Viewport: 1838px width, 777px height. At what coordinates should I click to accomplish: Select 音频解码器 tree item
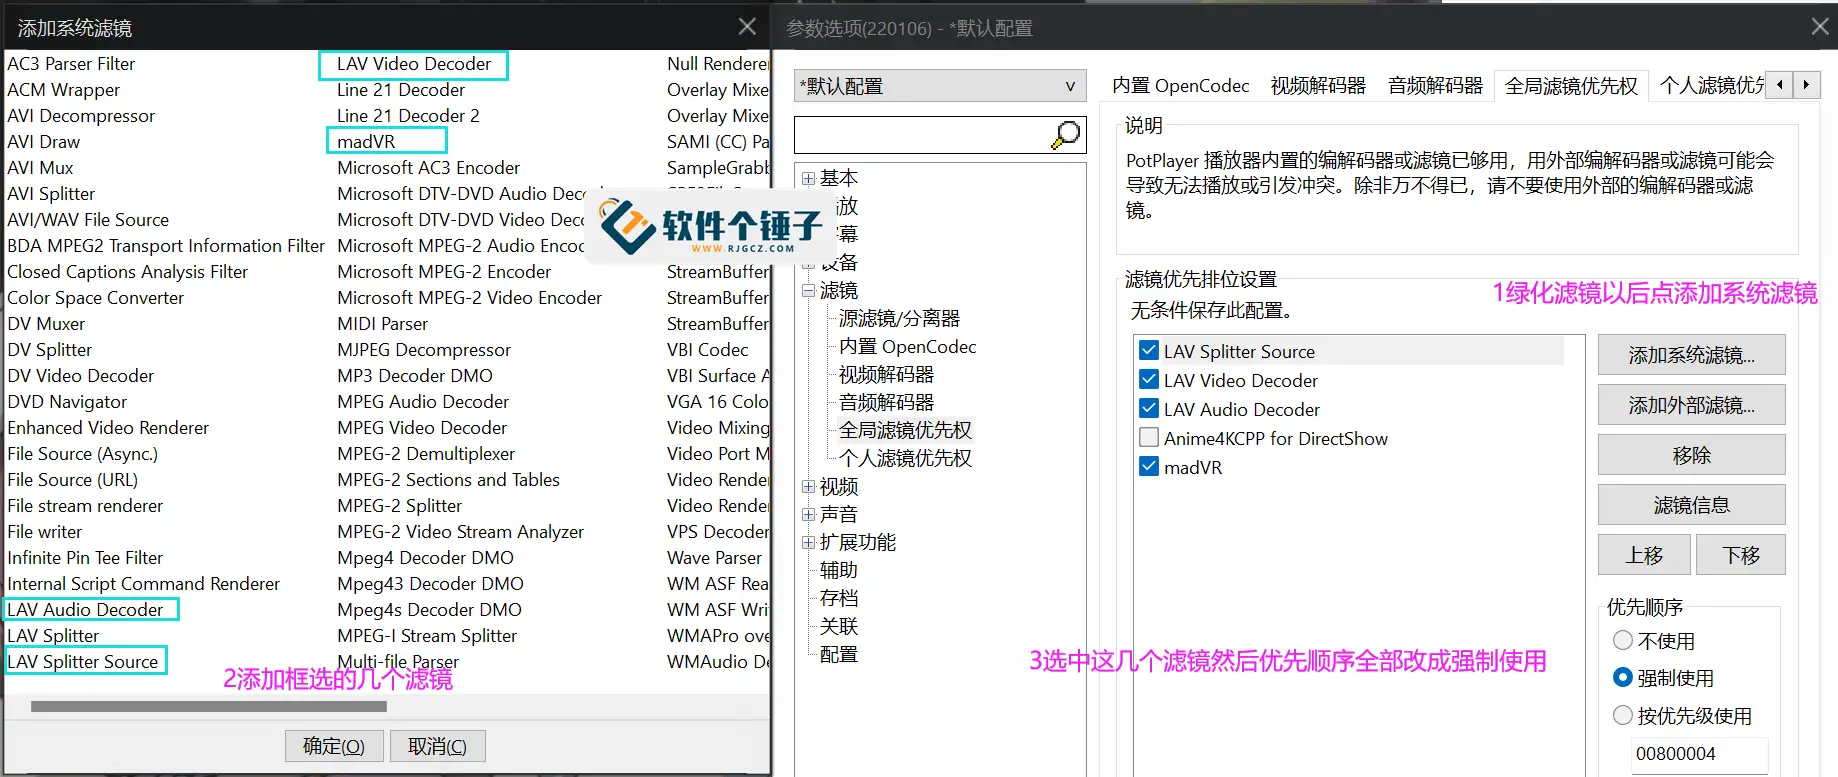(886, 402)
